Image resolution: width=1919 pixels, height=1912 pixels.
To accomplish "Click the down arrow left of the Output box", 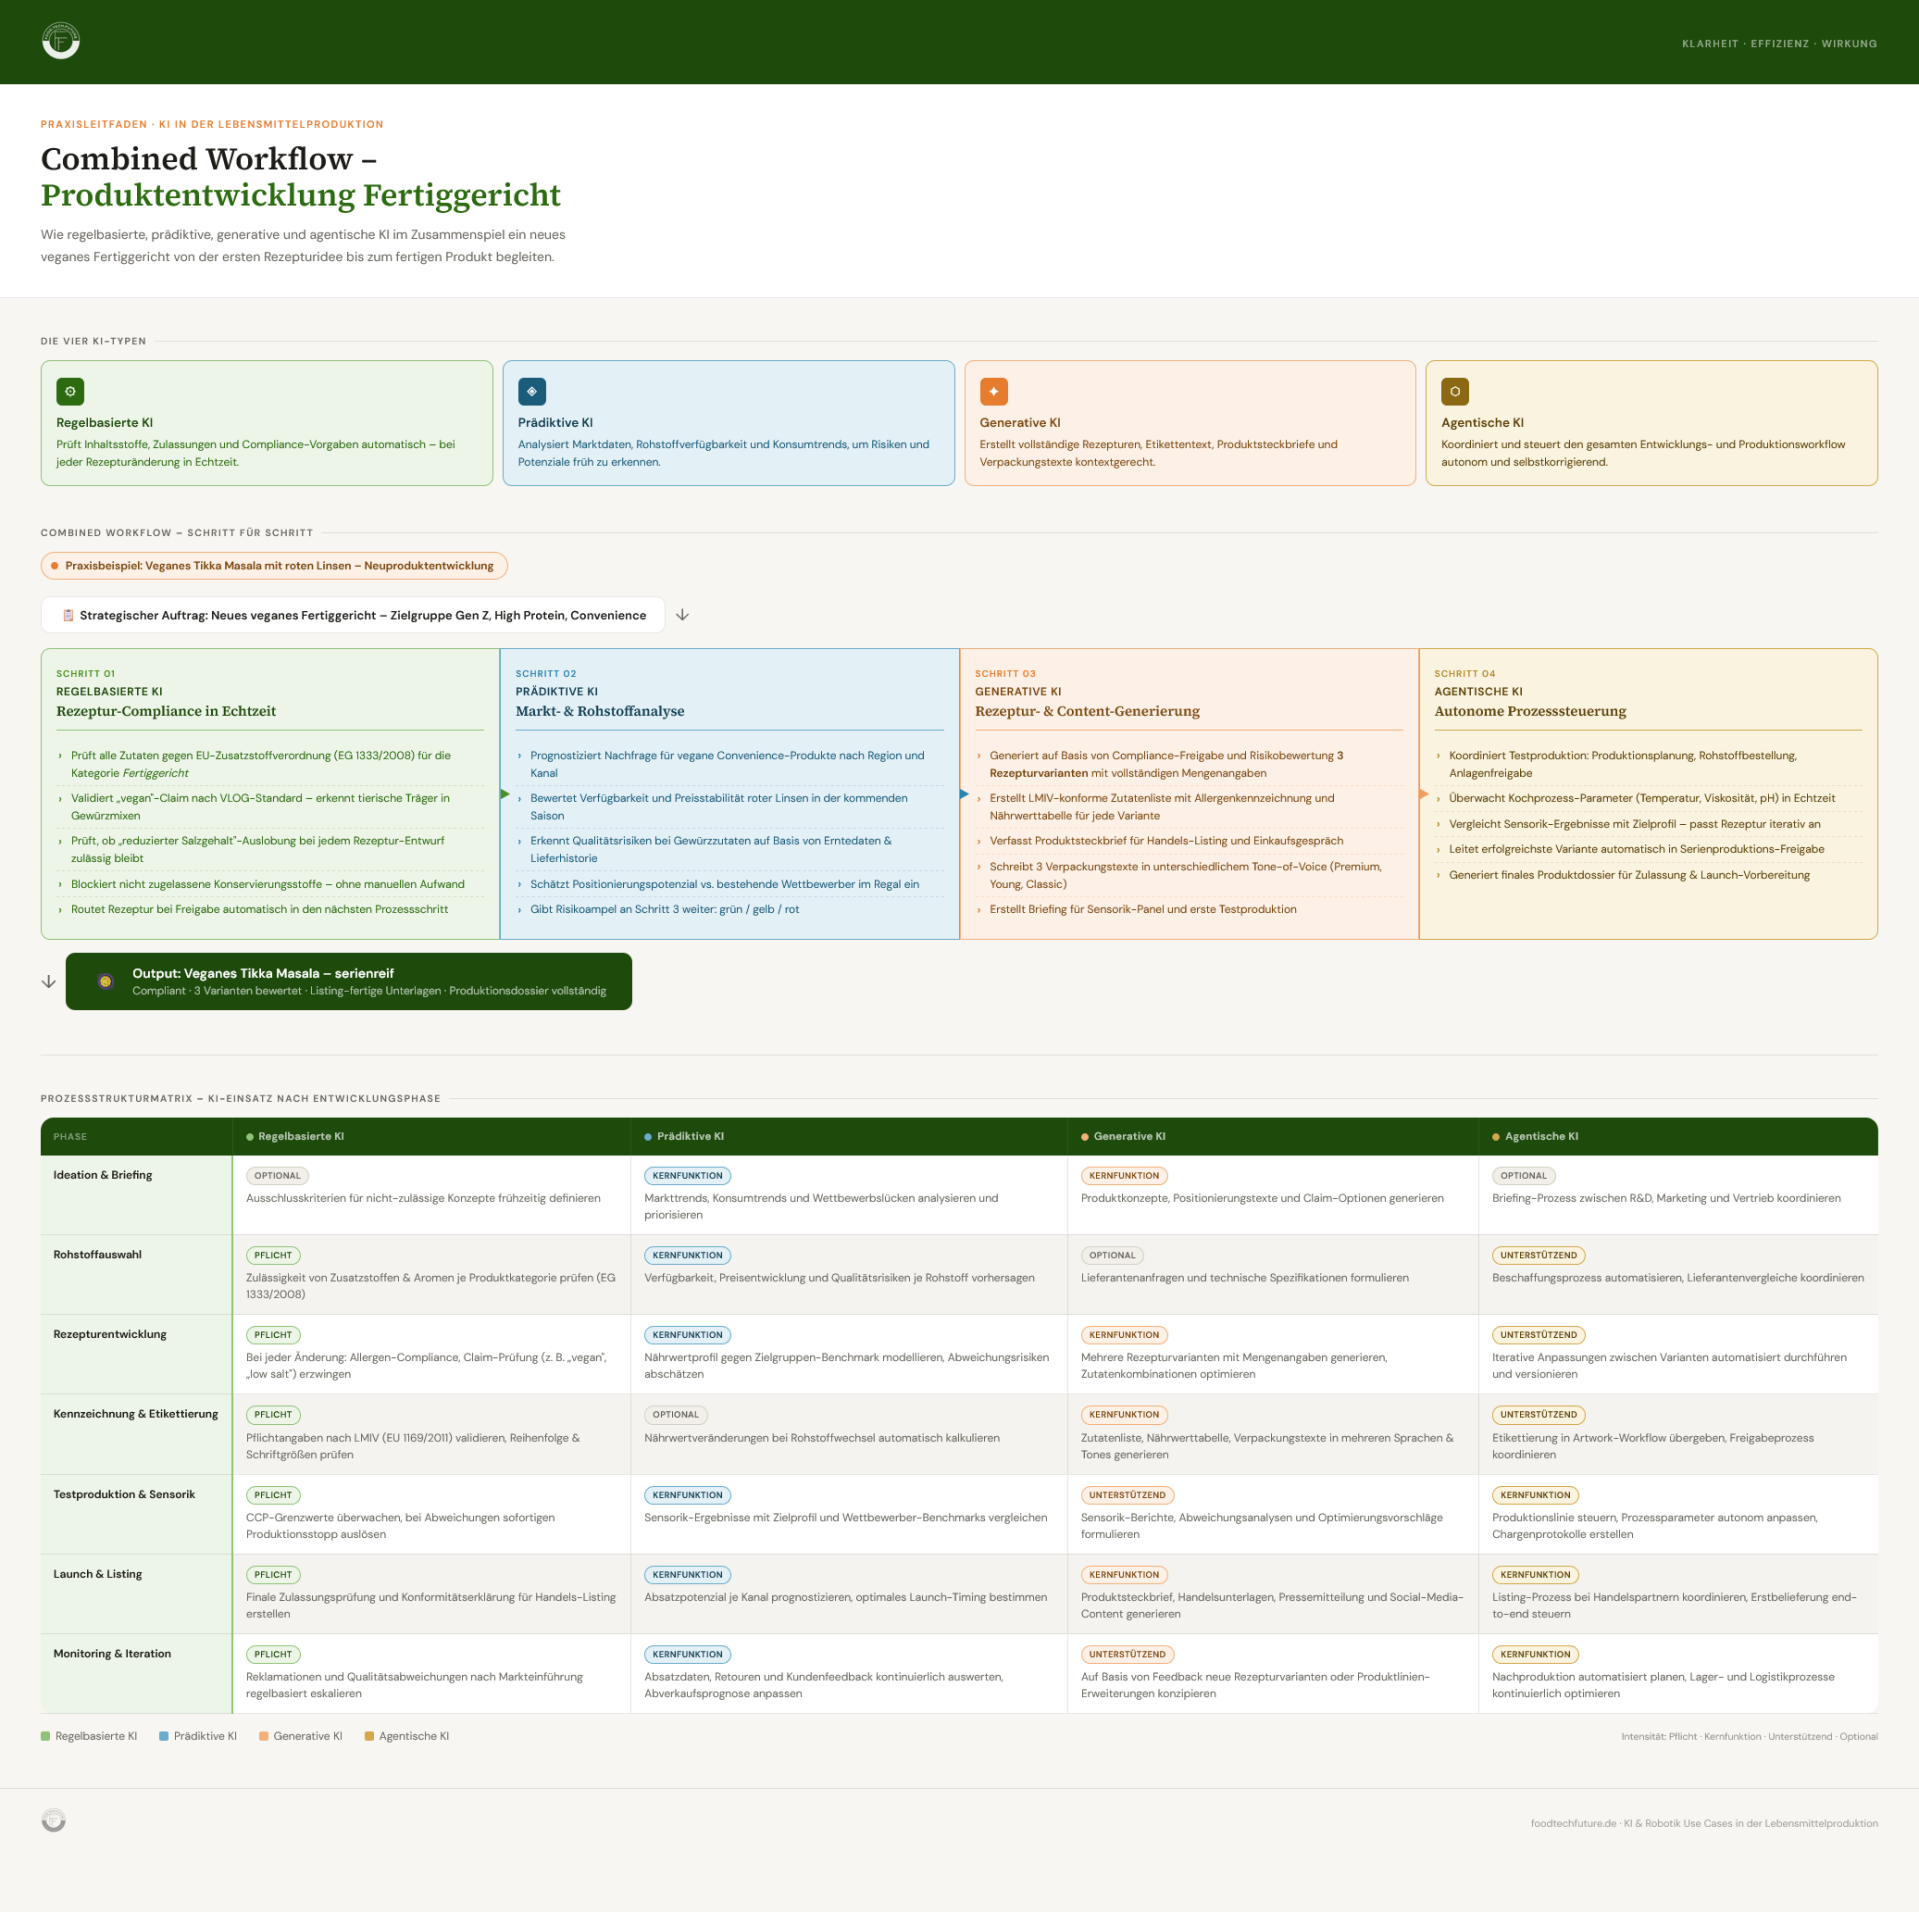I will (x=48, y=982).
